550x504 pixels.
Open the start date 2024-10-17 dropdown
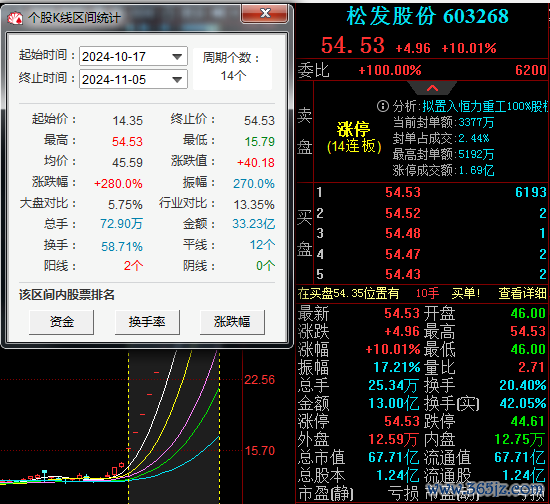(177, 56)
